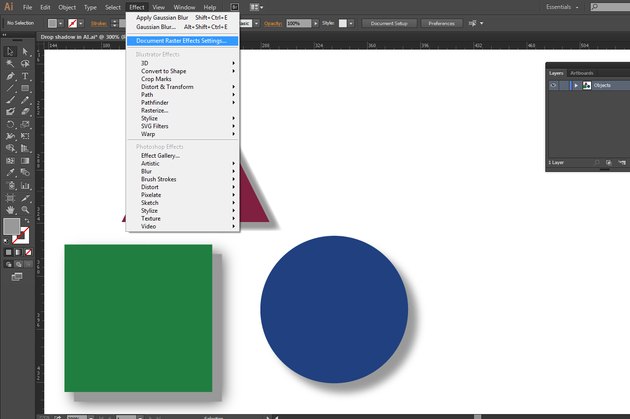Viewport: 630px width, 419px height.
Task: Enable Draw Behind mode
Action: tap(18, 264)
